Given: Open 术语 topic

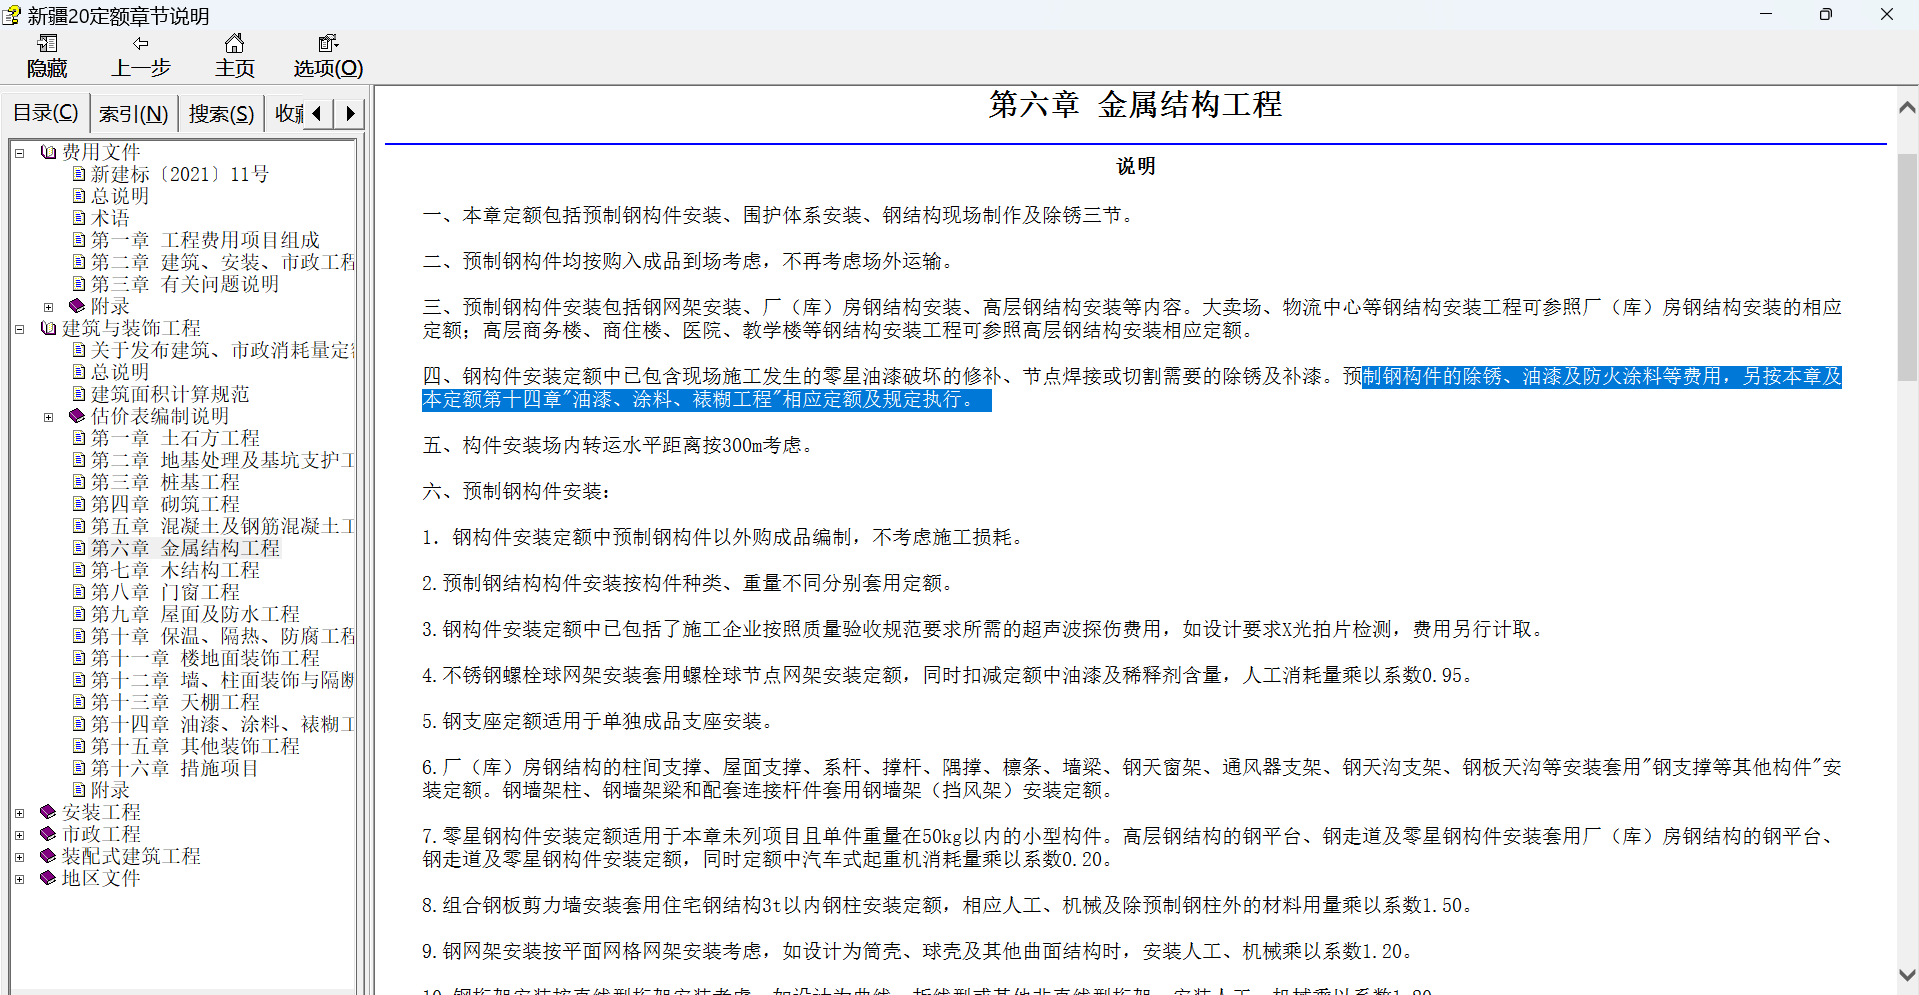Looking at the screenshot, I should point(110,218).
